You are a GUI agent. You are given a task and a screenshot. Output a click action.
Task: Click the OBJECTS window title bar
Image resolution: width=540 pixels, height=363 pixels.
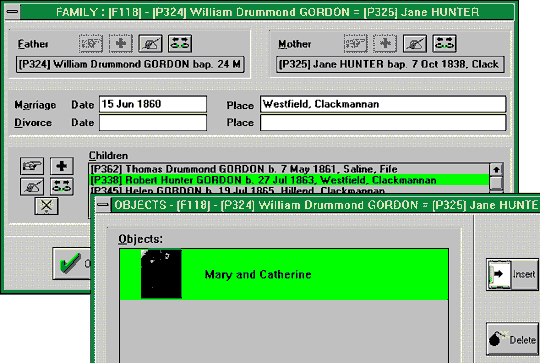point(325,205)
